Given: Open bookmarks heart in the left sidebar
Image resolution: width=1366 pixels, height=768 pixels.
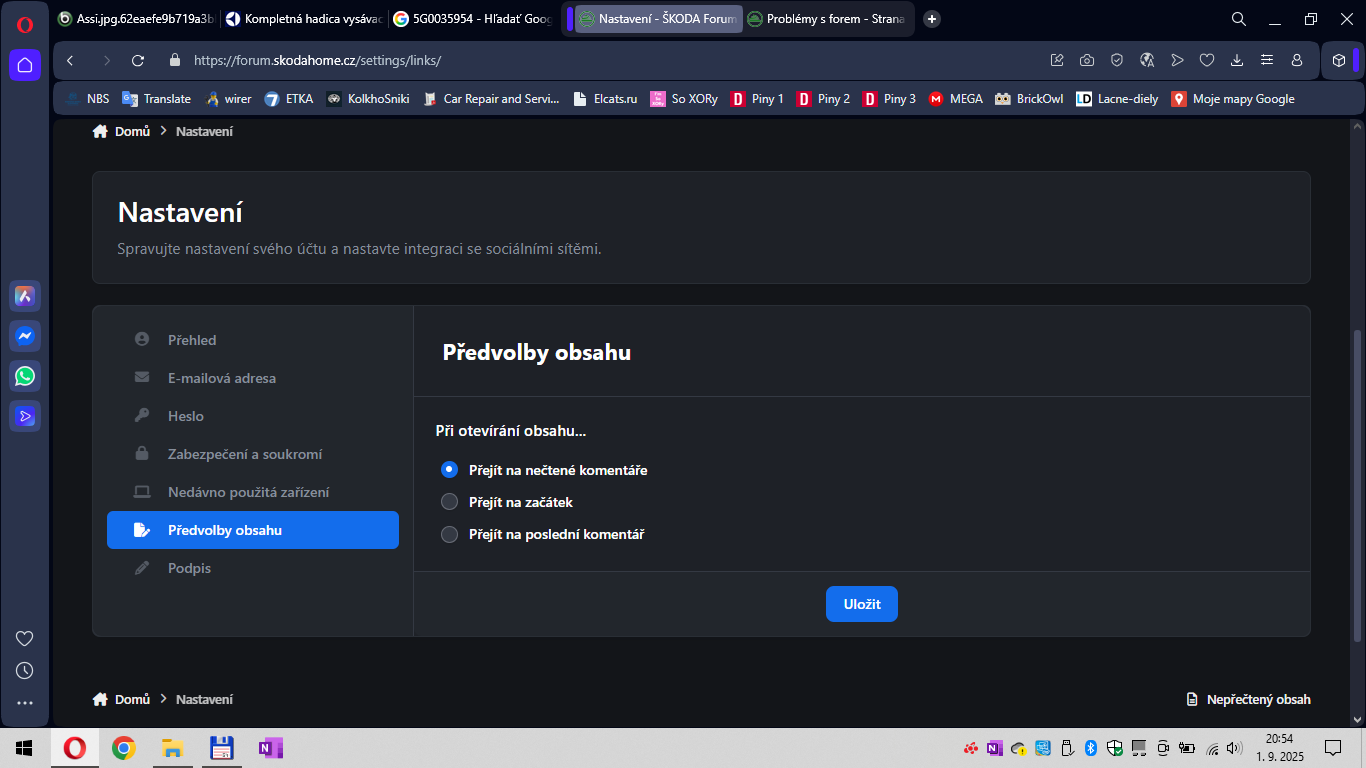Looking at the screenshot, I should (x=25, y=639).
